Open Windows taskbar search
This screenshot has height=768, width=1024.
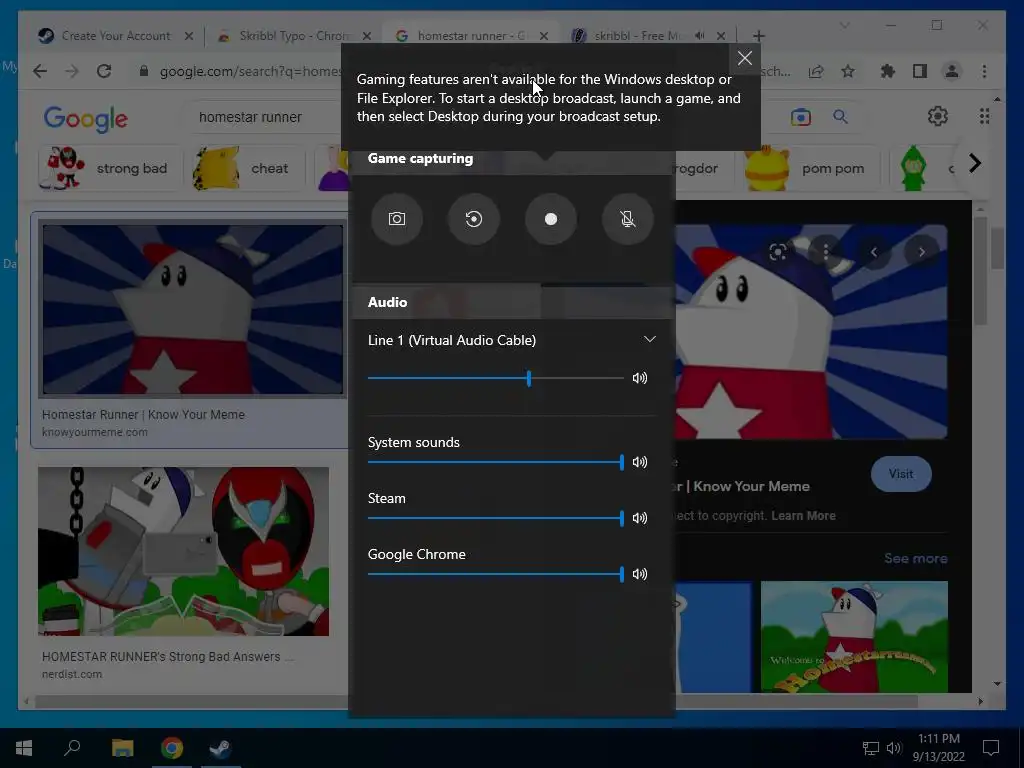point(72,748)
